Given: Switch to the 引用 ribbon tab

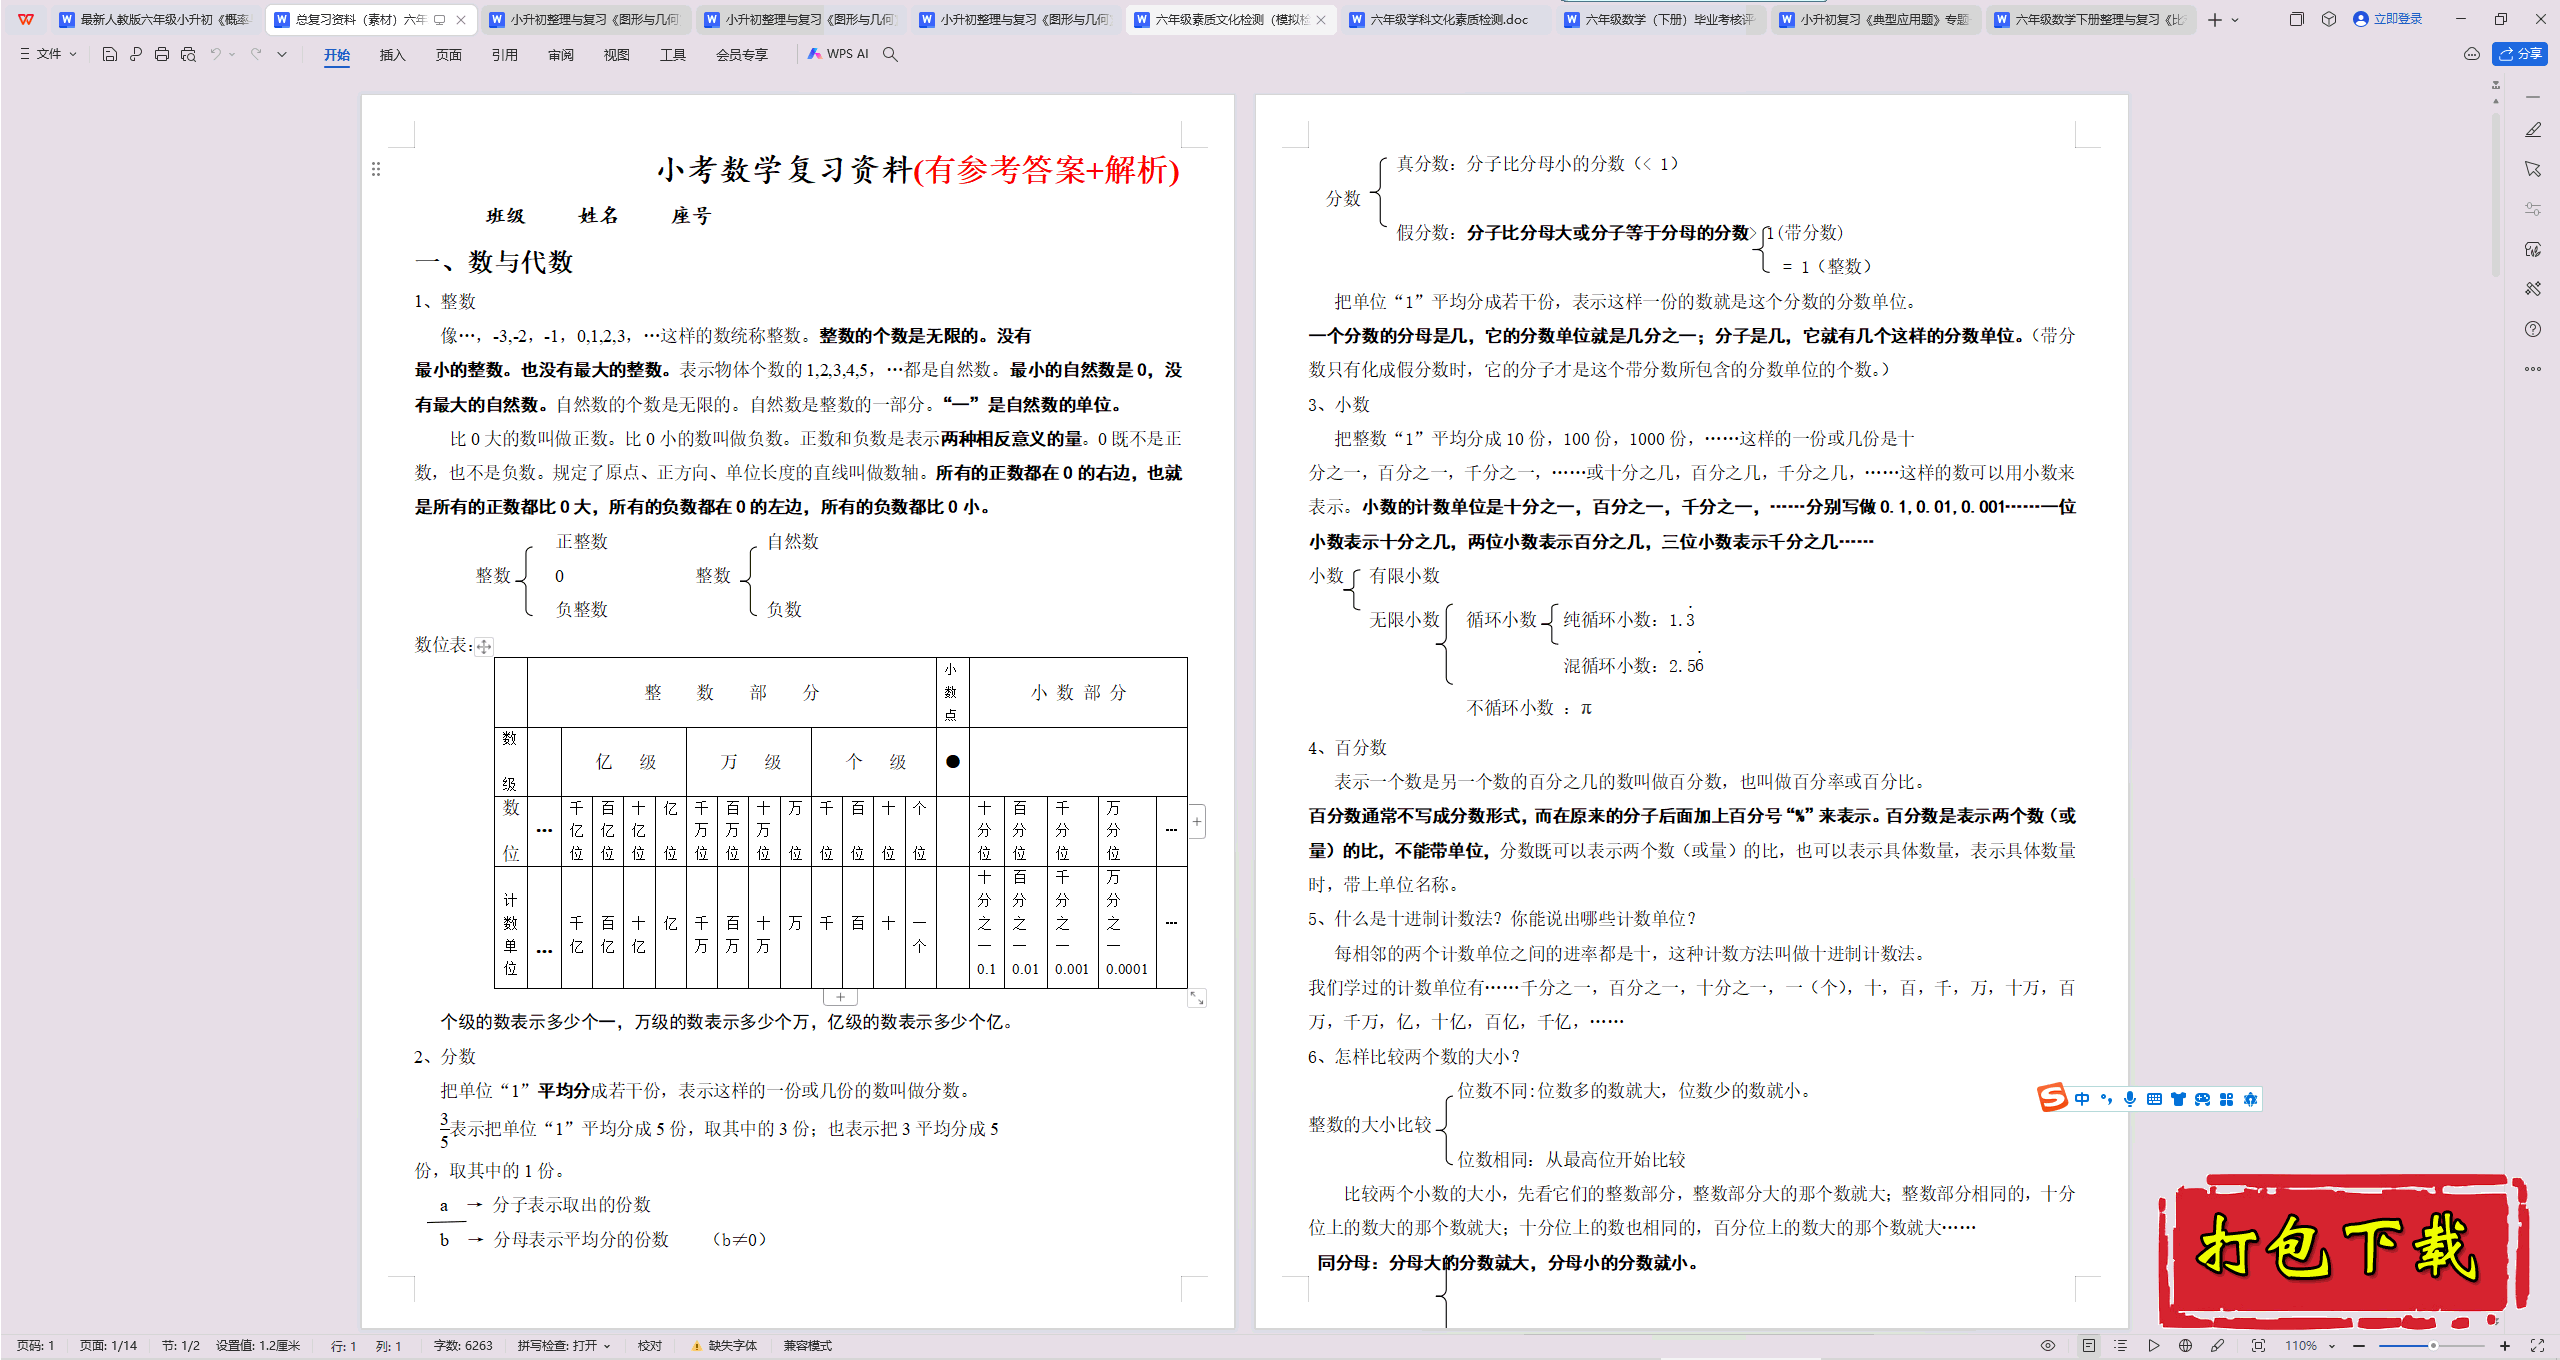Looking at the screenshot, I should pos(505,55).
